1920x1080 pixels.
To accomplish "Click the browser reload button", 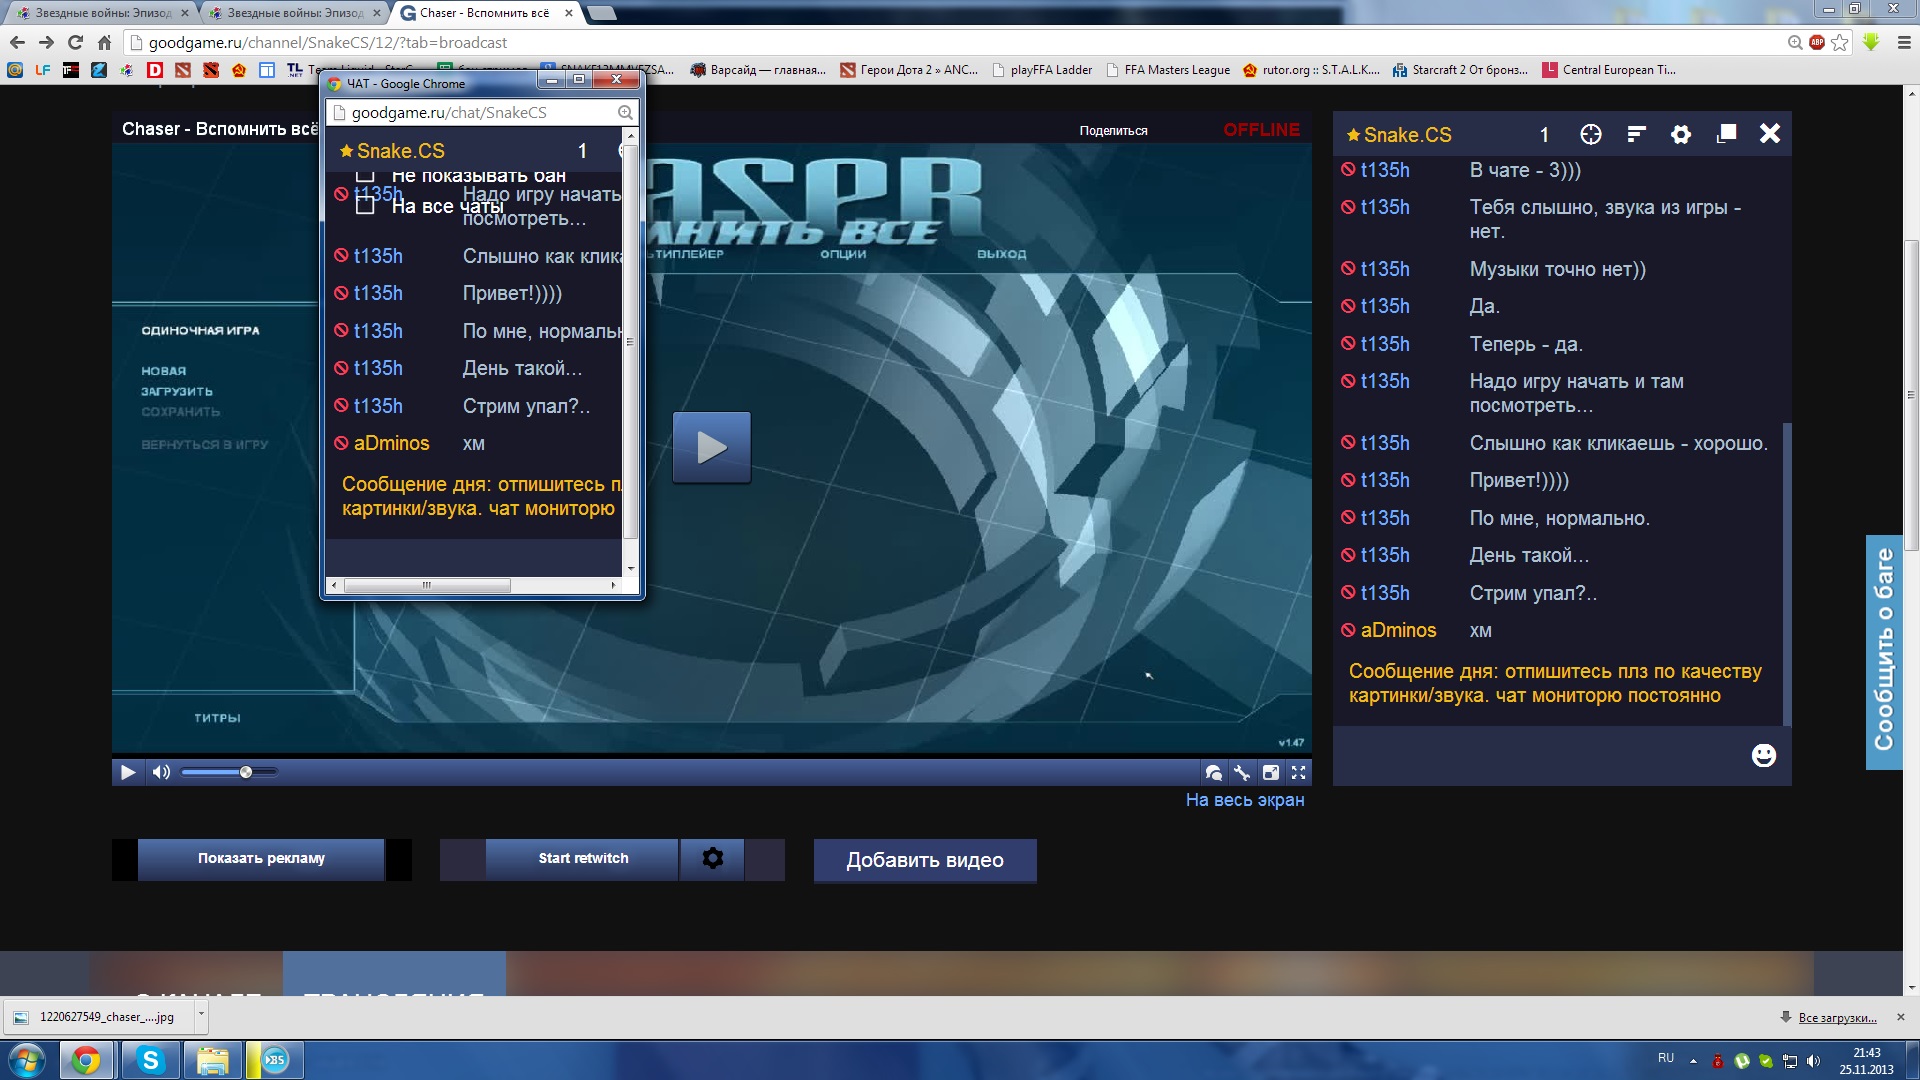I will (75, 42).
